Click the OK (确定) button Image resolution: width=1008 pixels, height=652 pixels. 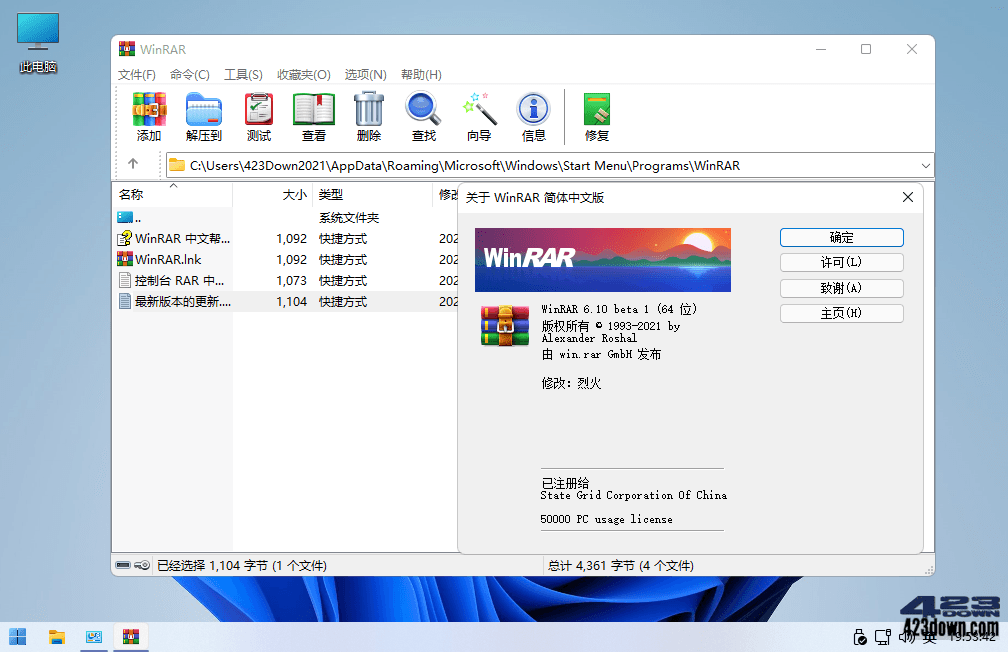click(x=842, y=237)
